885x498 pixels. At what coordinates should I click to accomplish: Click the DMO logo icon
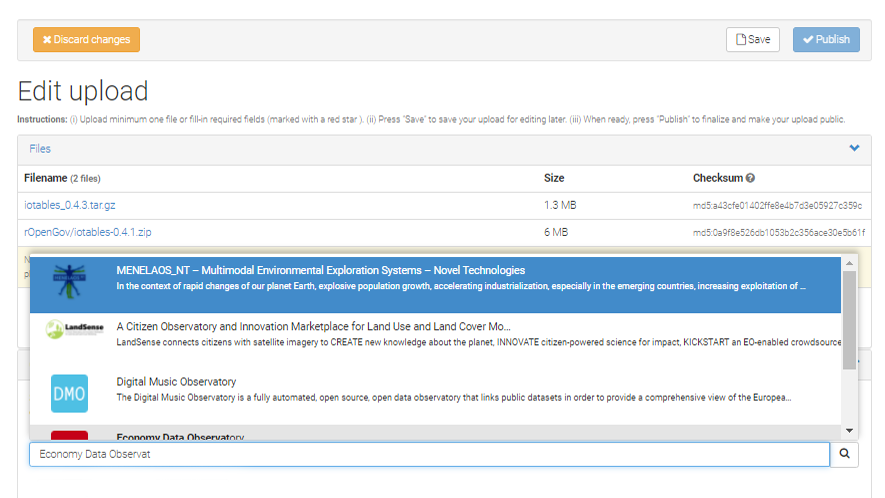point(69,394)
